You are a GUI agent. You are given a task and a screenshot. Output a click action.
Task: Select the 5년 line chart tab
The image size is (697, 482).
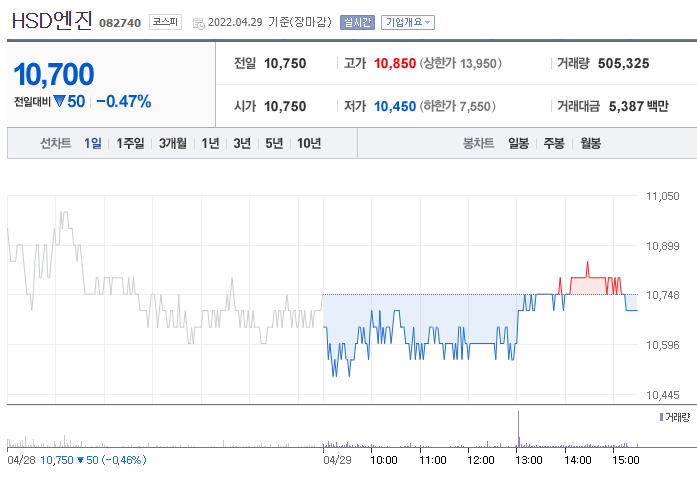[x=274, y=143]
